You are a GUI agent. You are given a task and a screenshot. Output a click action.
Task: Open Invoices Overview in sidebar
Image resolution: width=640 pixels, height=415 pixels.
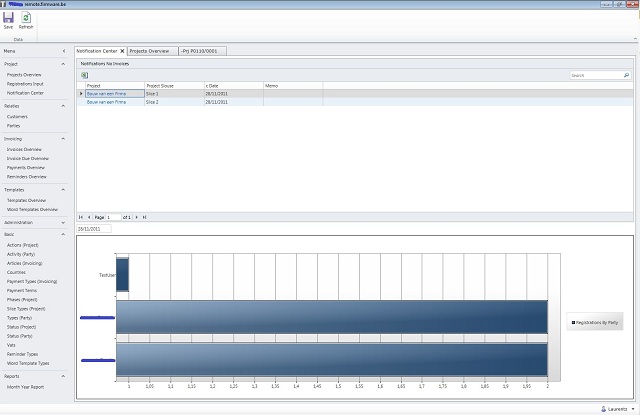click(24, 149)
